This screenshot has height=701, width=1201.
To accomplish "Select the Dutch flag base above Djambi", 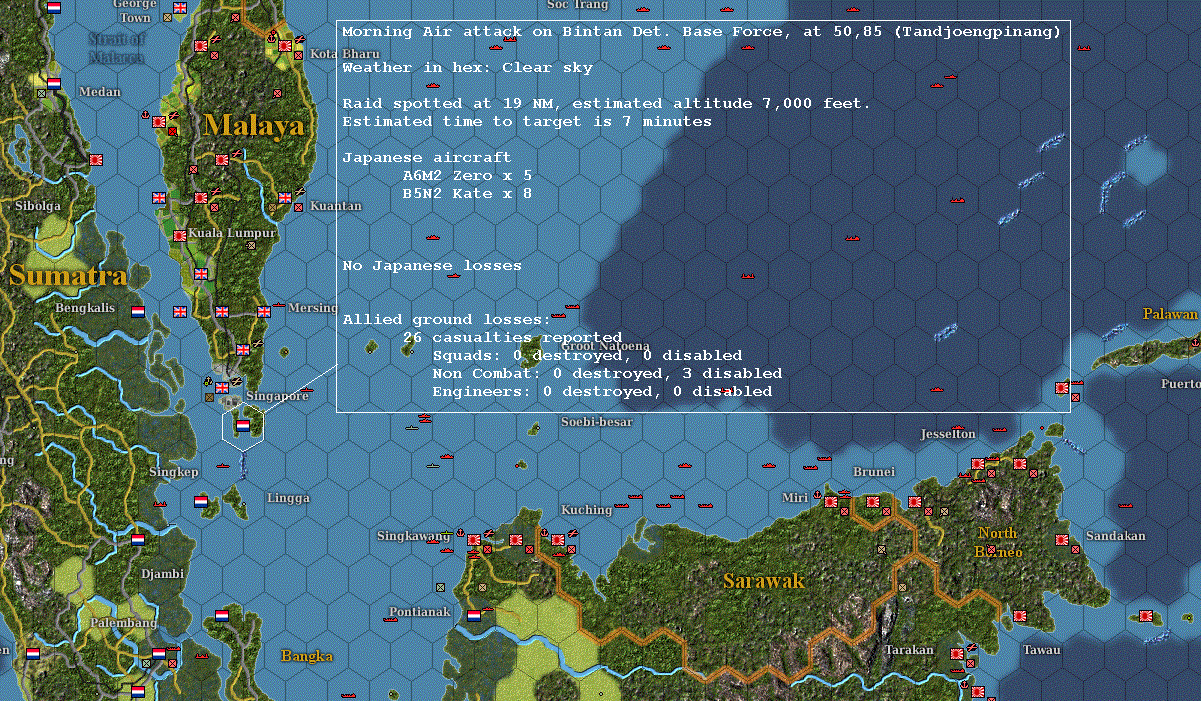I will point(138,539).
